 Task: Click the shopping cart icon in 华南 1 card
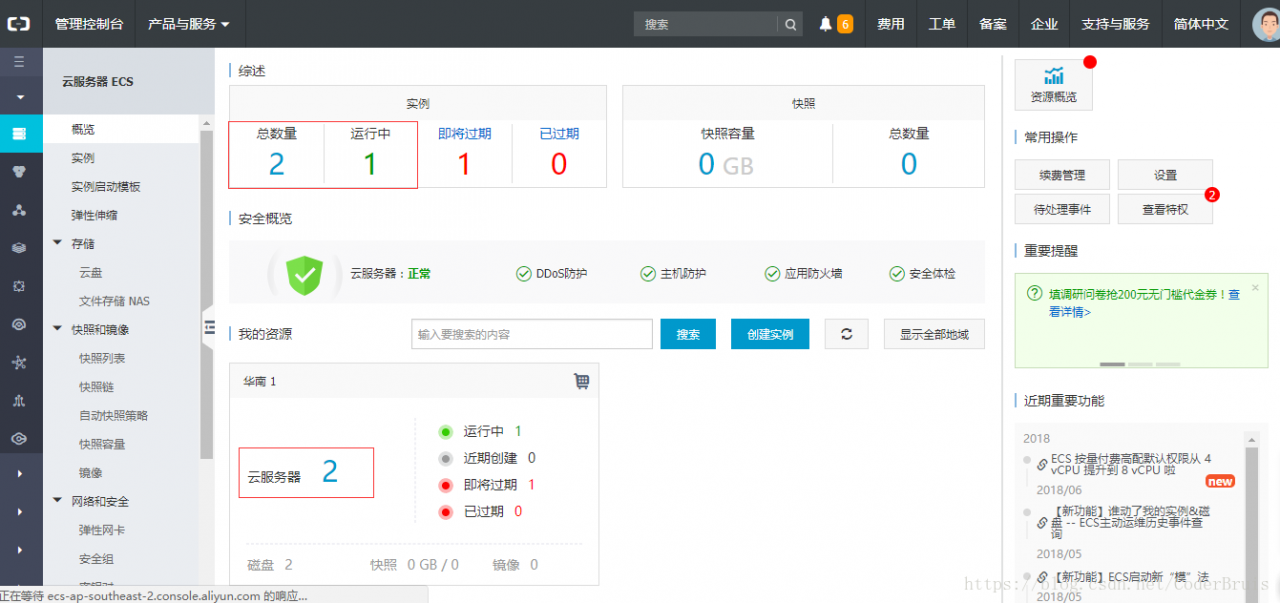pos(581,381)
